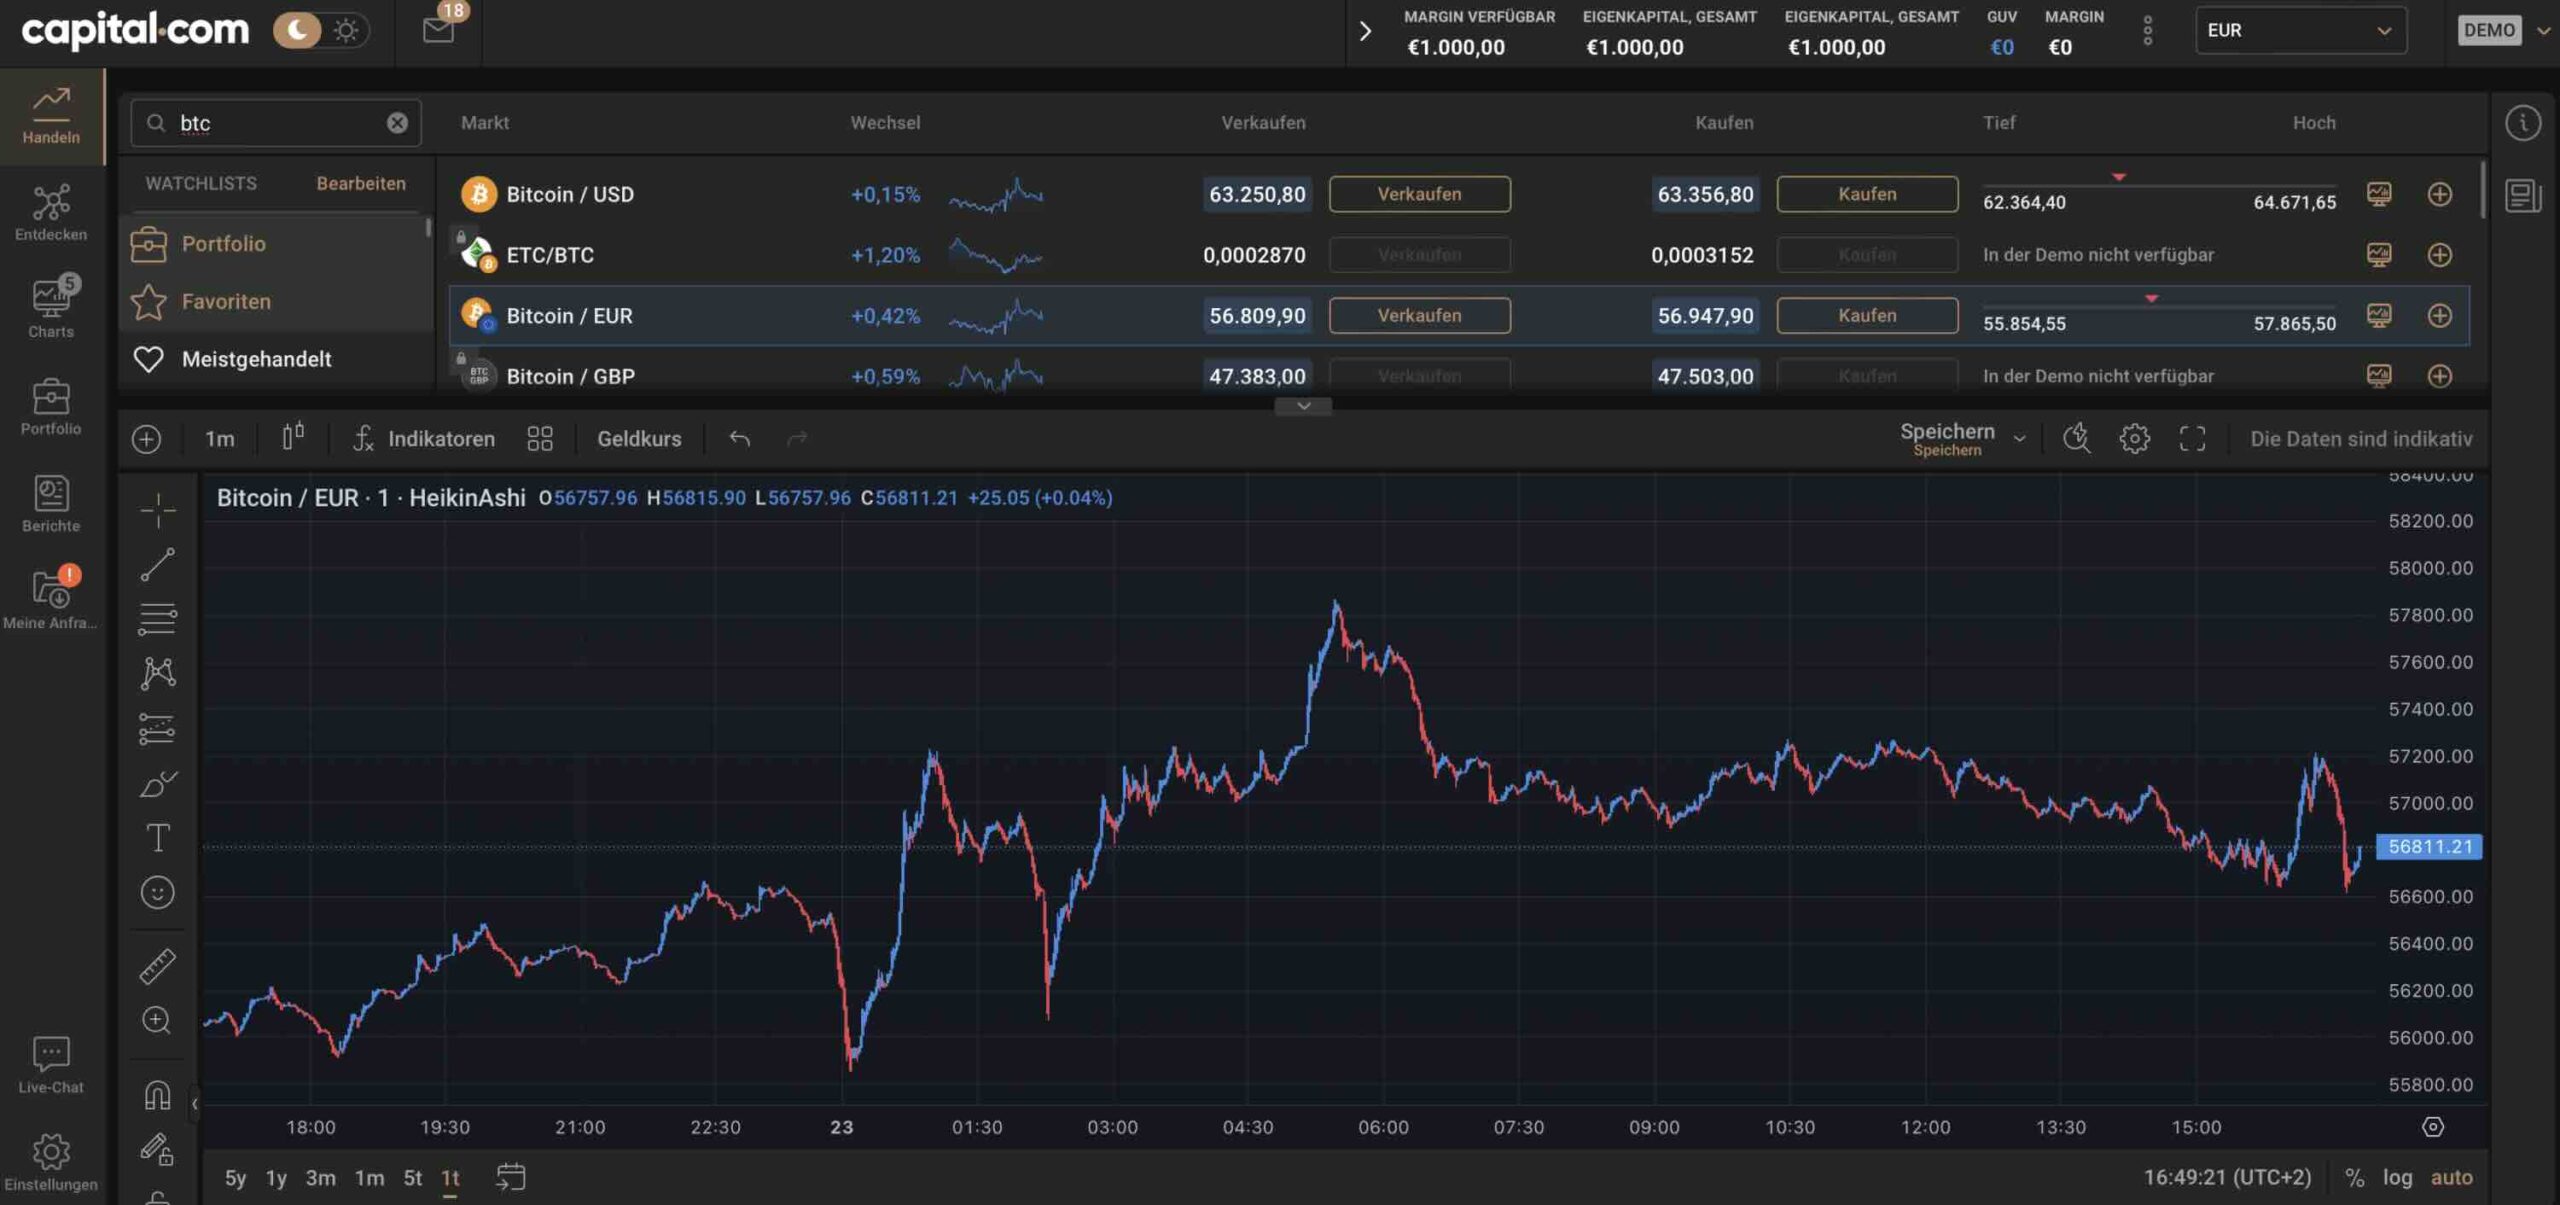
Task: Open the 16:49:21 (UTC+2) timezone menu
Action: 2227,1178
